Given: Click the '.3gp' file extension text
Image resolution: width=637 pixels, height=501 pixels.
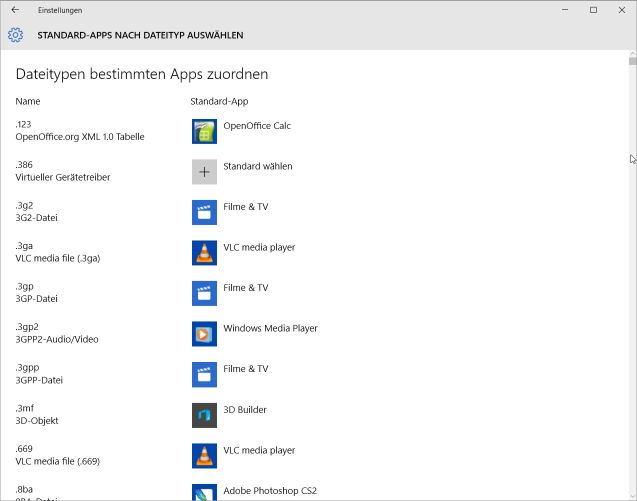Looking at the screenshot, I should point(24,286).
